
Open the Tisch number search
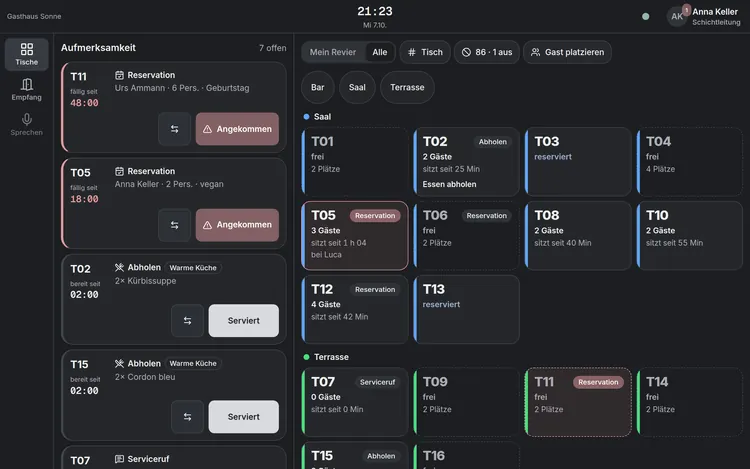point(425,52)
